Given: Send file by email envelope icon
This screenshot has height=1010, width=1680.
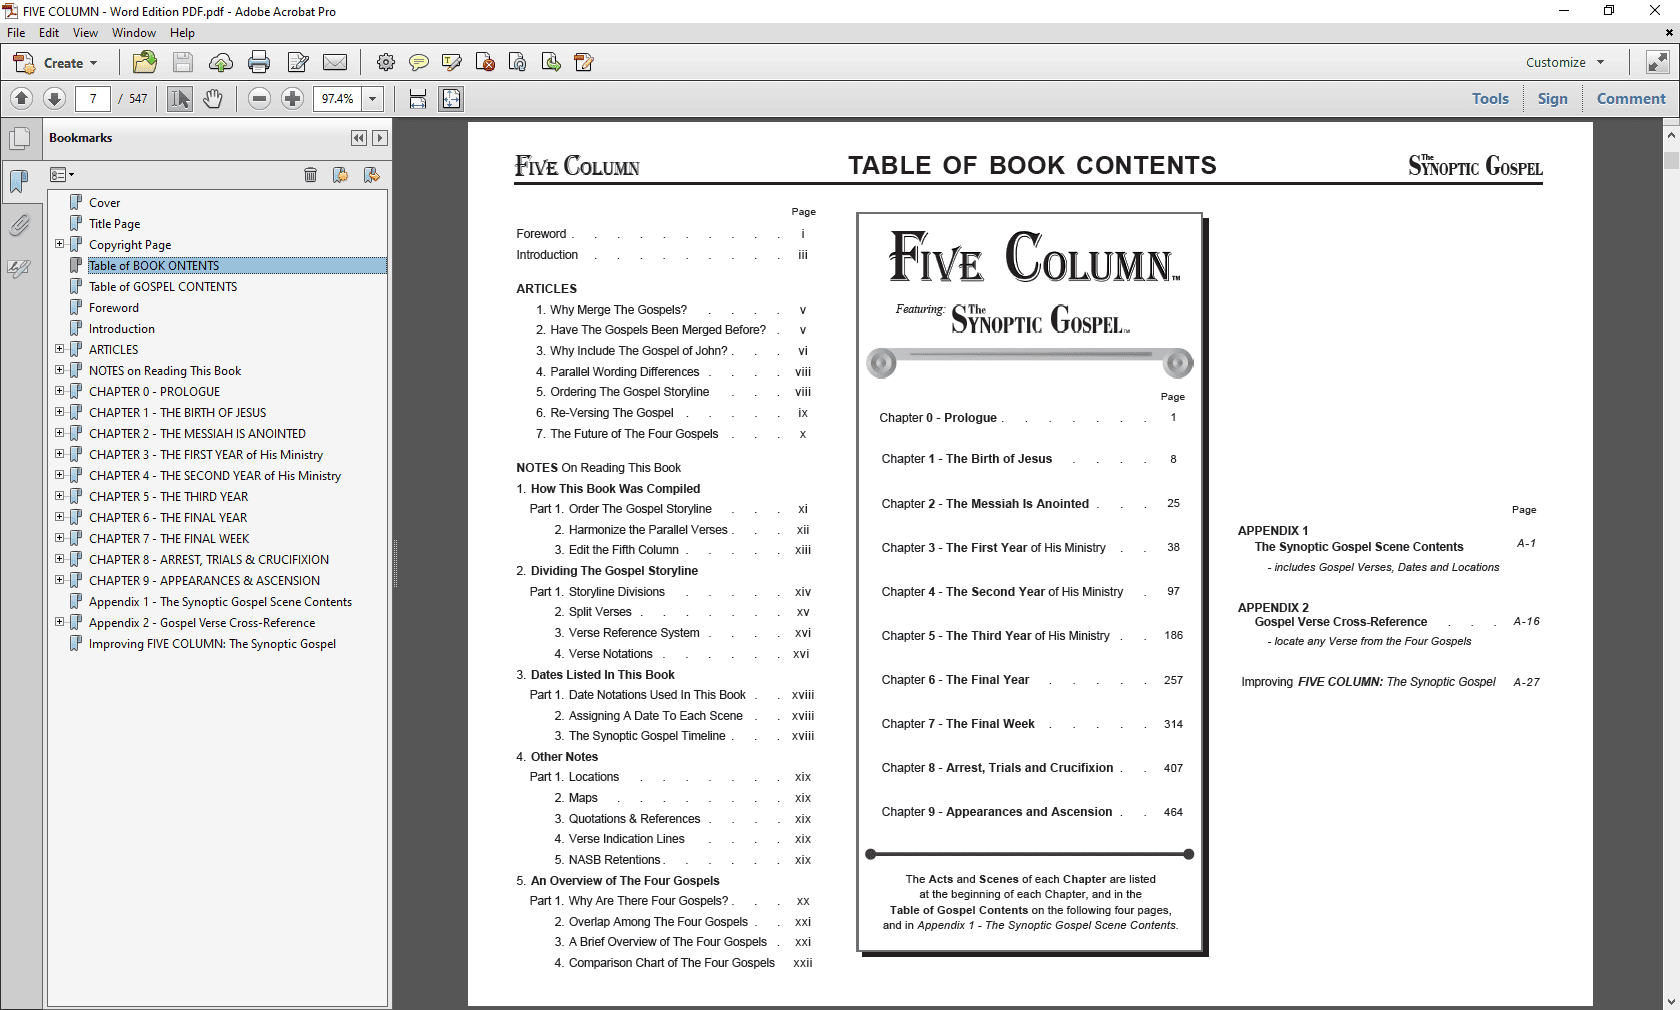Looking at the screenshot, I should 335,63.
